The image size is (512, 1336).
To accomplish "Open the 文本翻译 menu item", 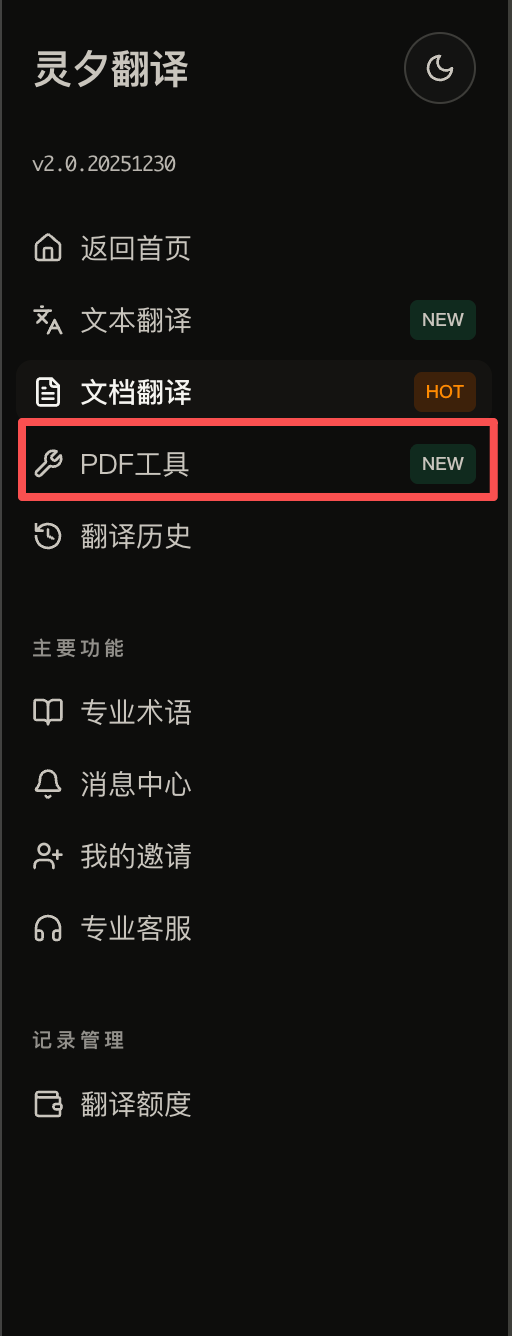I will point(254,320).
